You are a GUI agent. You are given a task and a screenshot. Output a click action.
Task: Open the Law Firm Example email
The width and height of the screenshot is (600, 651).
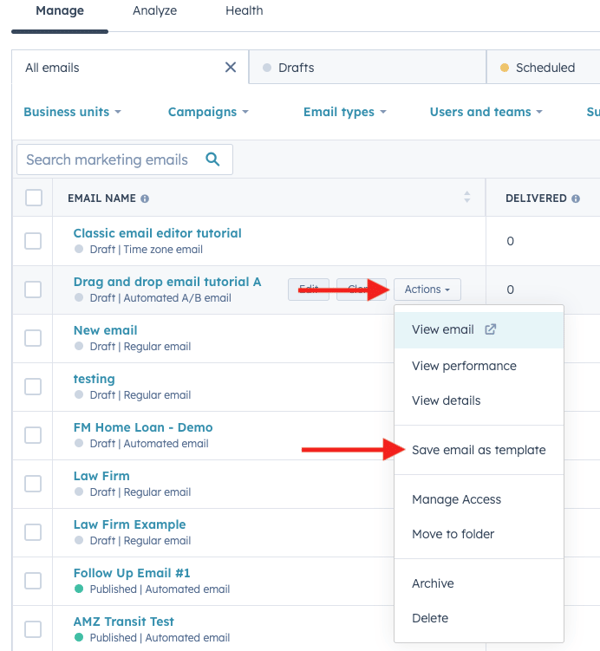click(x=130, y=524)
